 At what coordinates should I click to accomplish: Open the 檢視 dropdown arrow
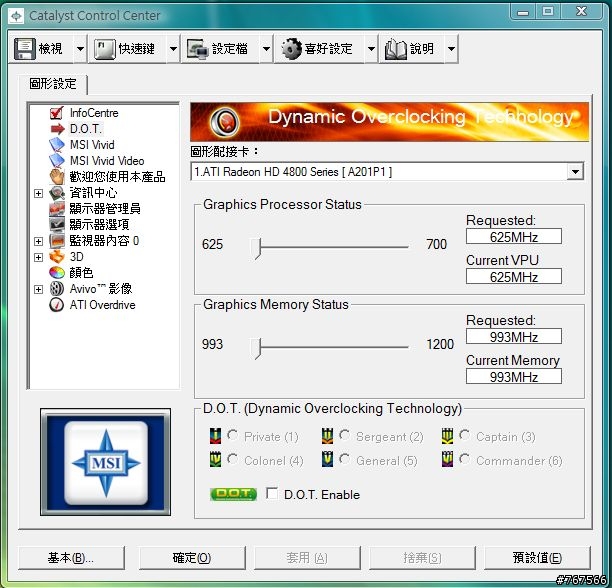pos(80,49)
